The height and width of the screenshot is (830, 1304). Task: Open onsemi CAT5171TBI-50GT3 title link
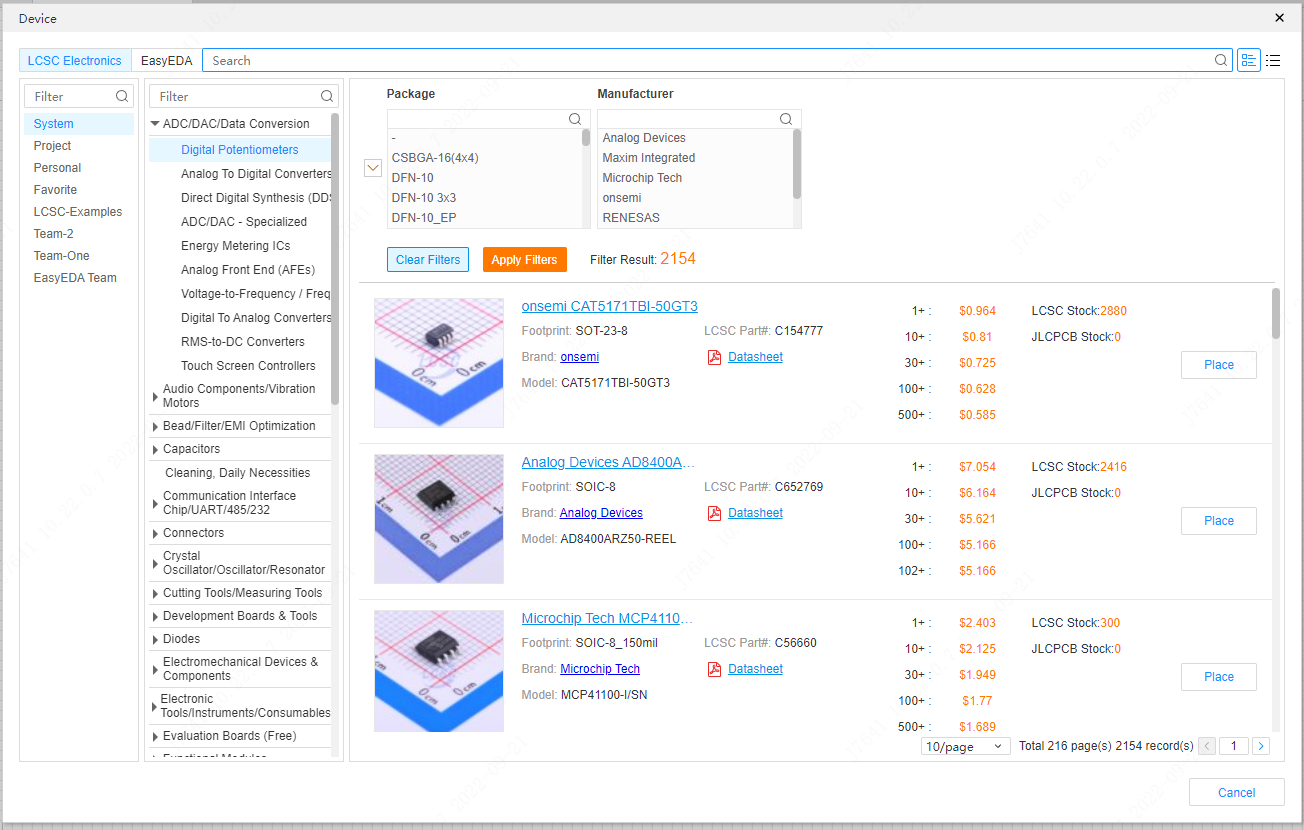click(x=610, y=306)
